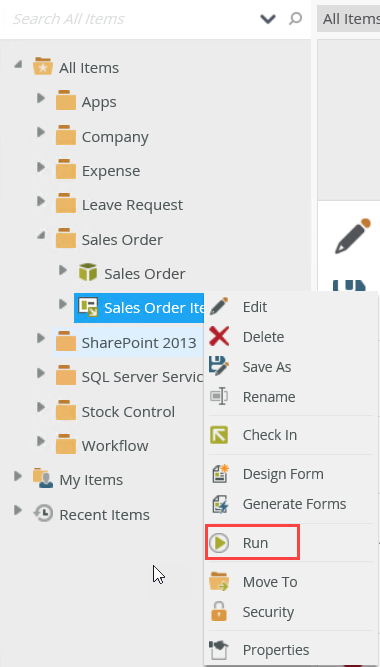Click the Rename icon in menu

219,396
